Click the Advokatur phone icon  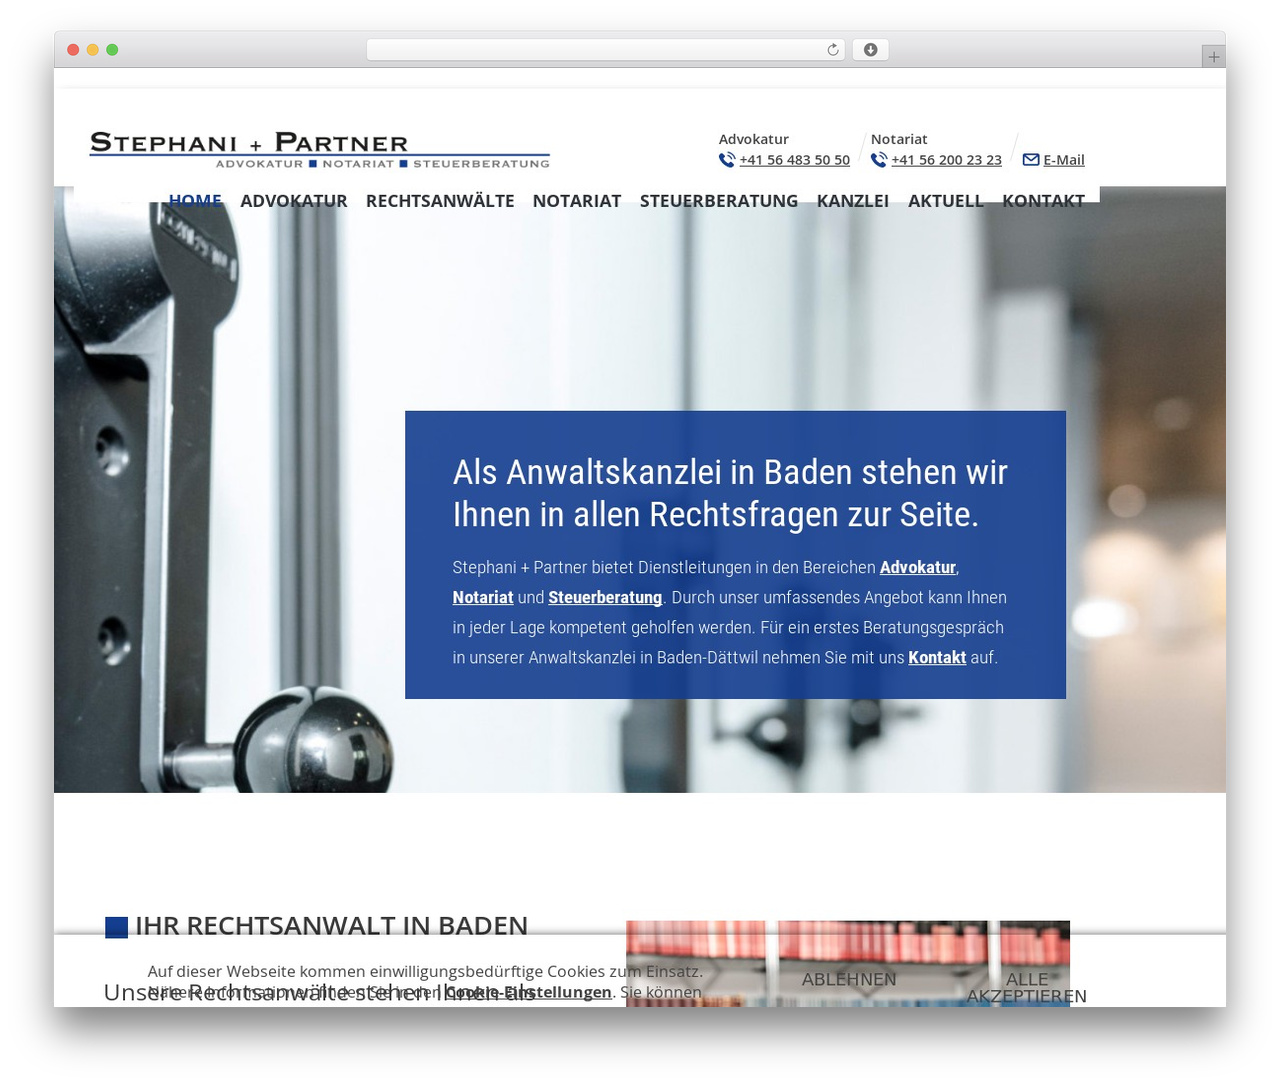(x=727, y=160)
